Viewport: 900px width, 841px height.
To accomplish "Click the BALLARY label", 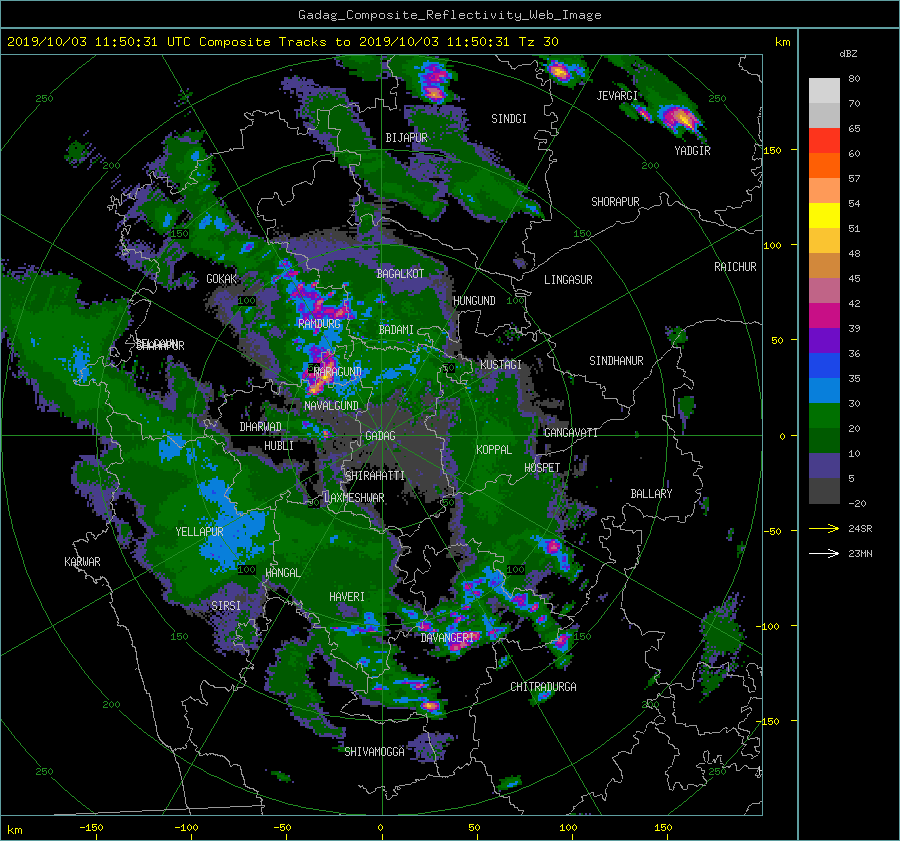I will 651,494.
